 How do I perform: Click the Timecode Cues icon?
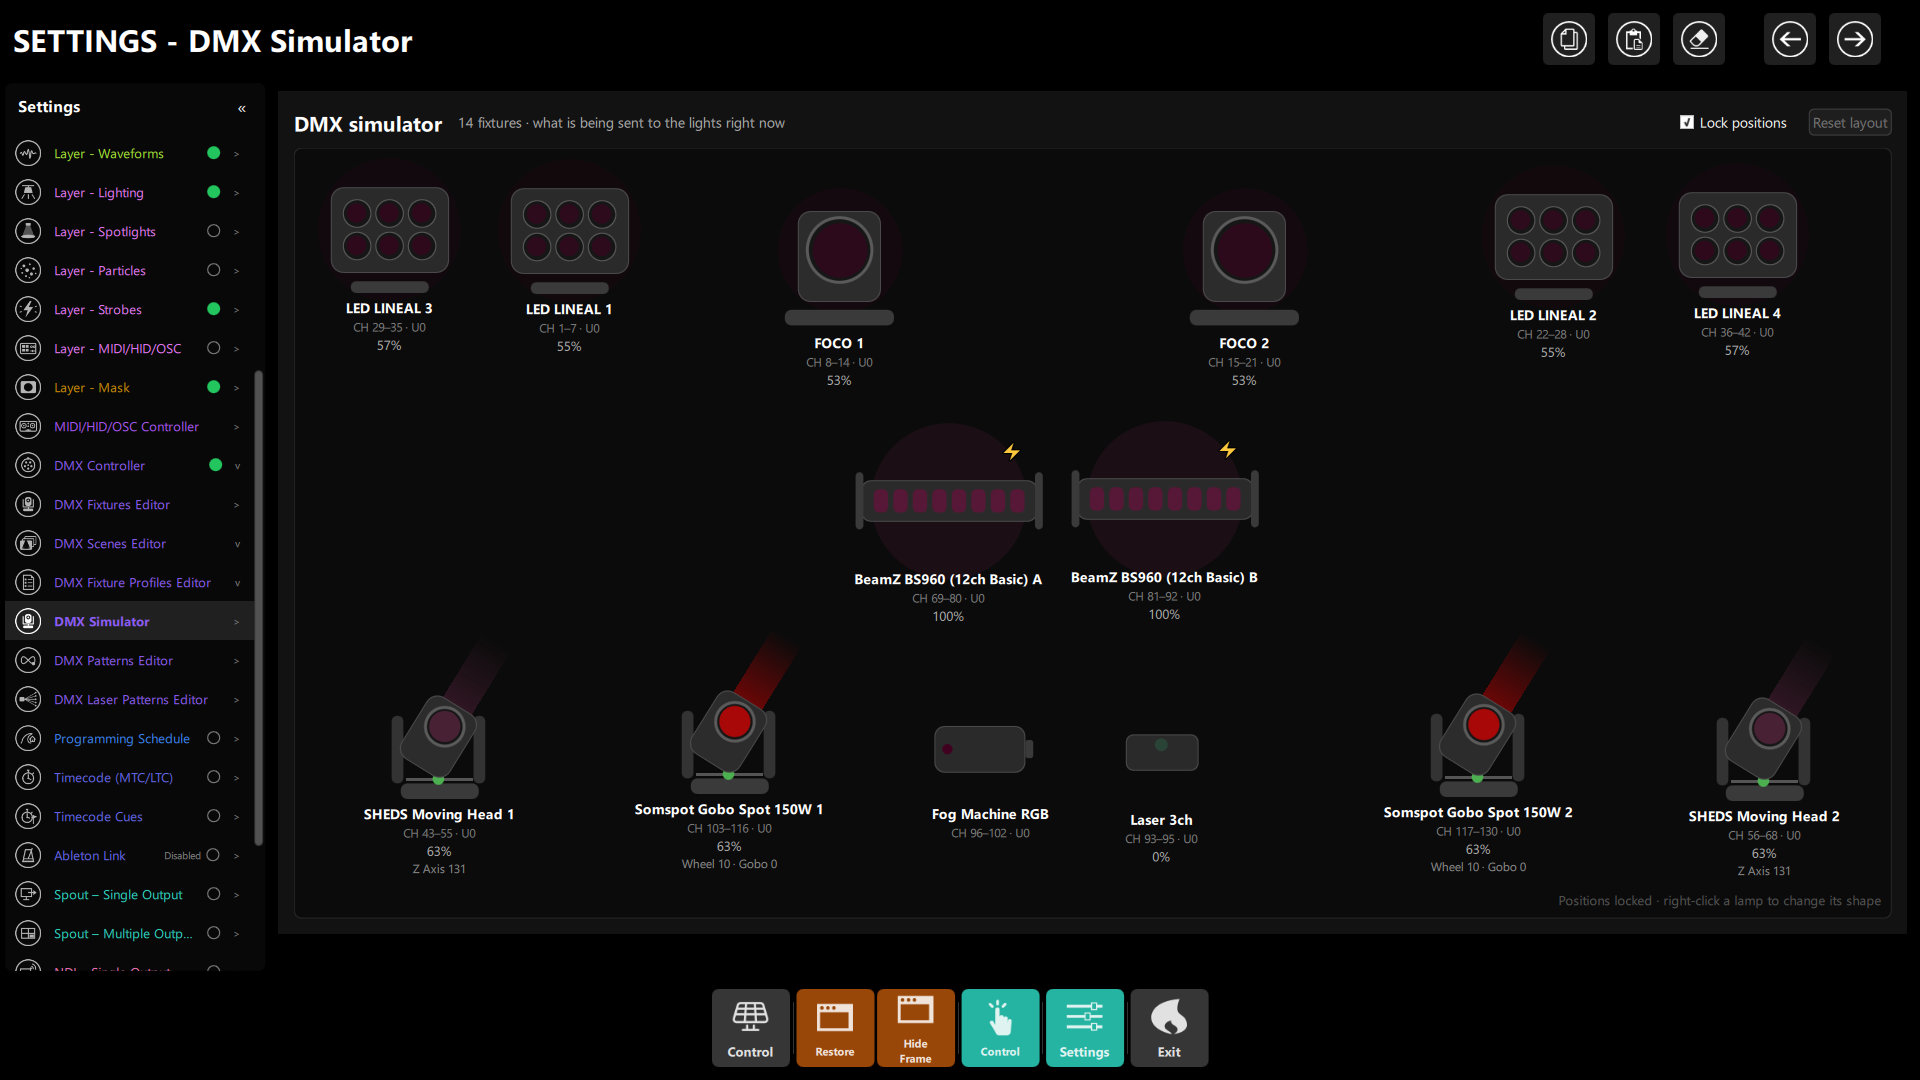tap(28, 816)
